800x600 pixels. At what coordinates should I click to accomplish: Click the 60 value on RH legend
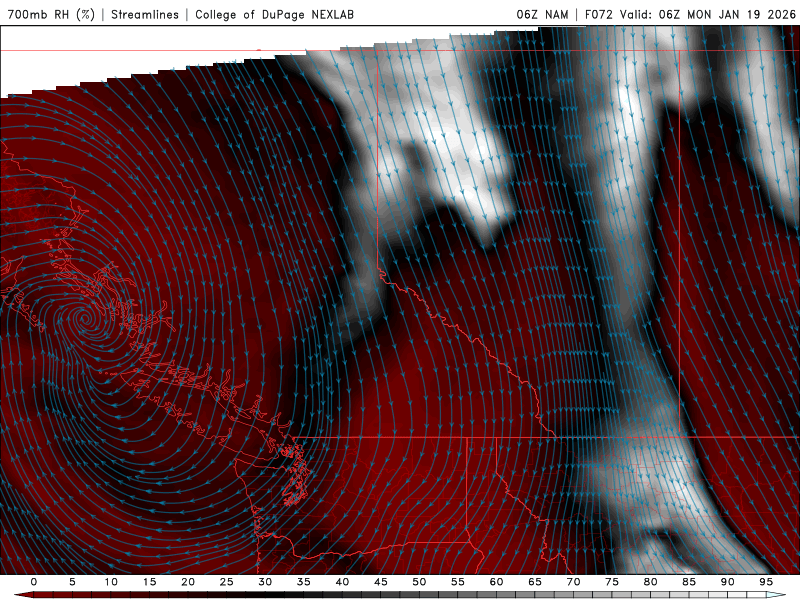click(496, 582)
